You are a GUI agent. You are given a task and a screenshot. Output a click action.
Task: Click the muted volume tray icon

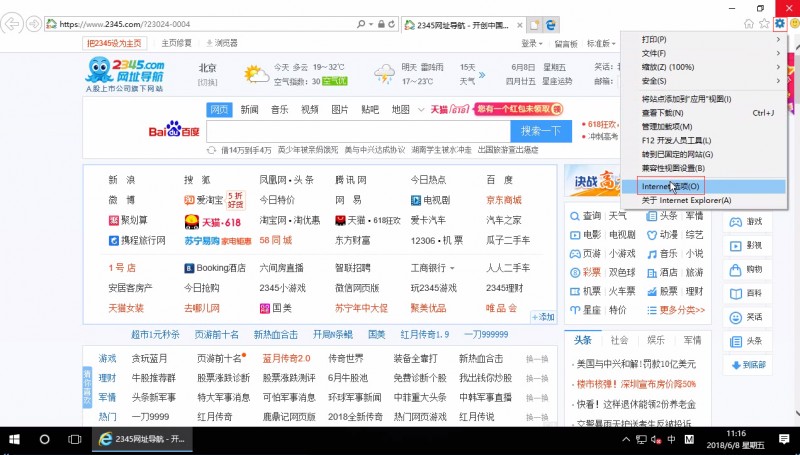pyautogui.click(x=656, y=439)
